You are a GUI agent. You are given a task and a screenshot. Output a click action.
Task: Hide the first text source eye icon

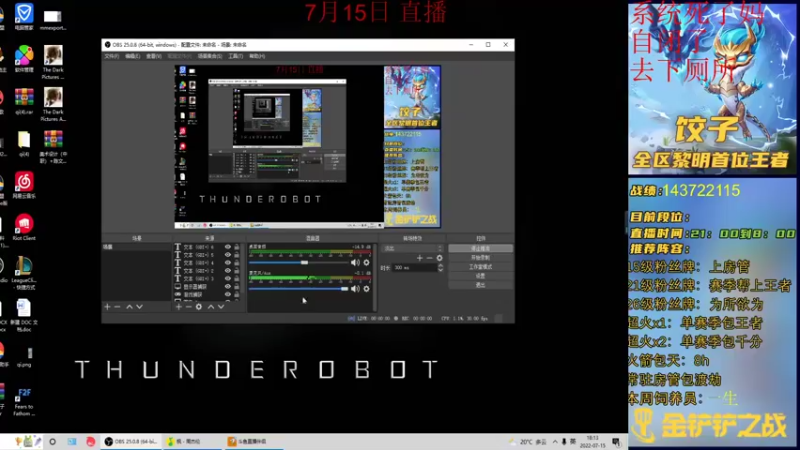pyautogui.click(x=228, y=247)
